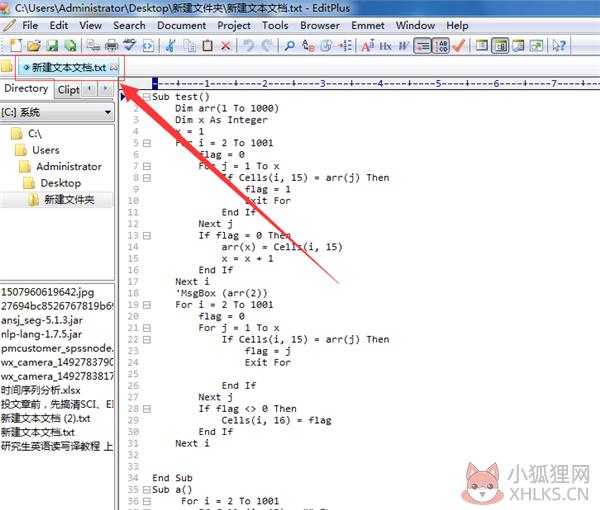
Task: Select the 新建文本文档.txt document tab
Action: pyautogui.click(x=69, y=68)
